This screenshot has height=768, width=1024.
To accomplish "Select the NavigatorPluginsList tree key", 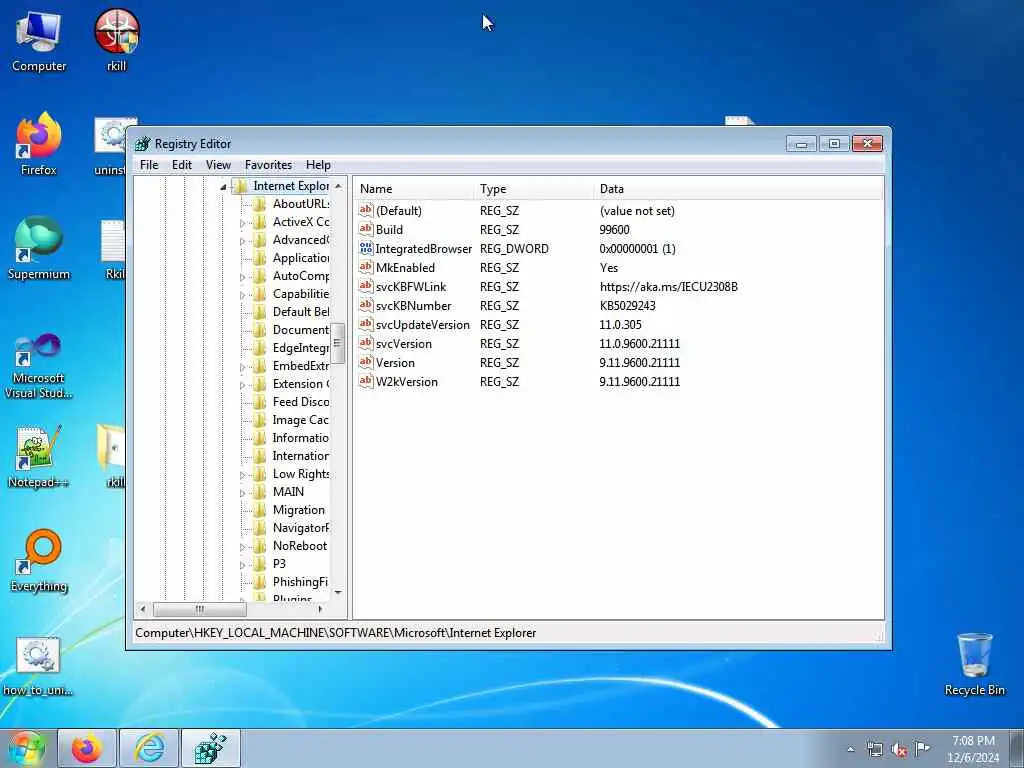I will point(300,528).
